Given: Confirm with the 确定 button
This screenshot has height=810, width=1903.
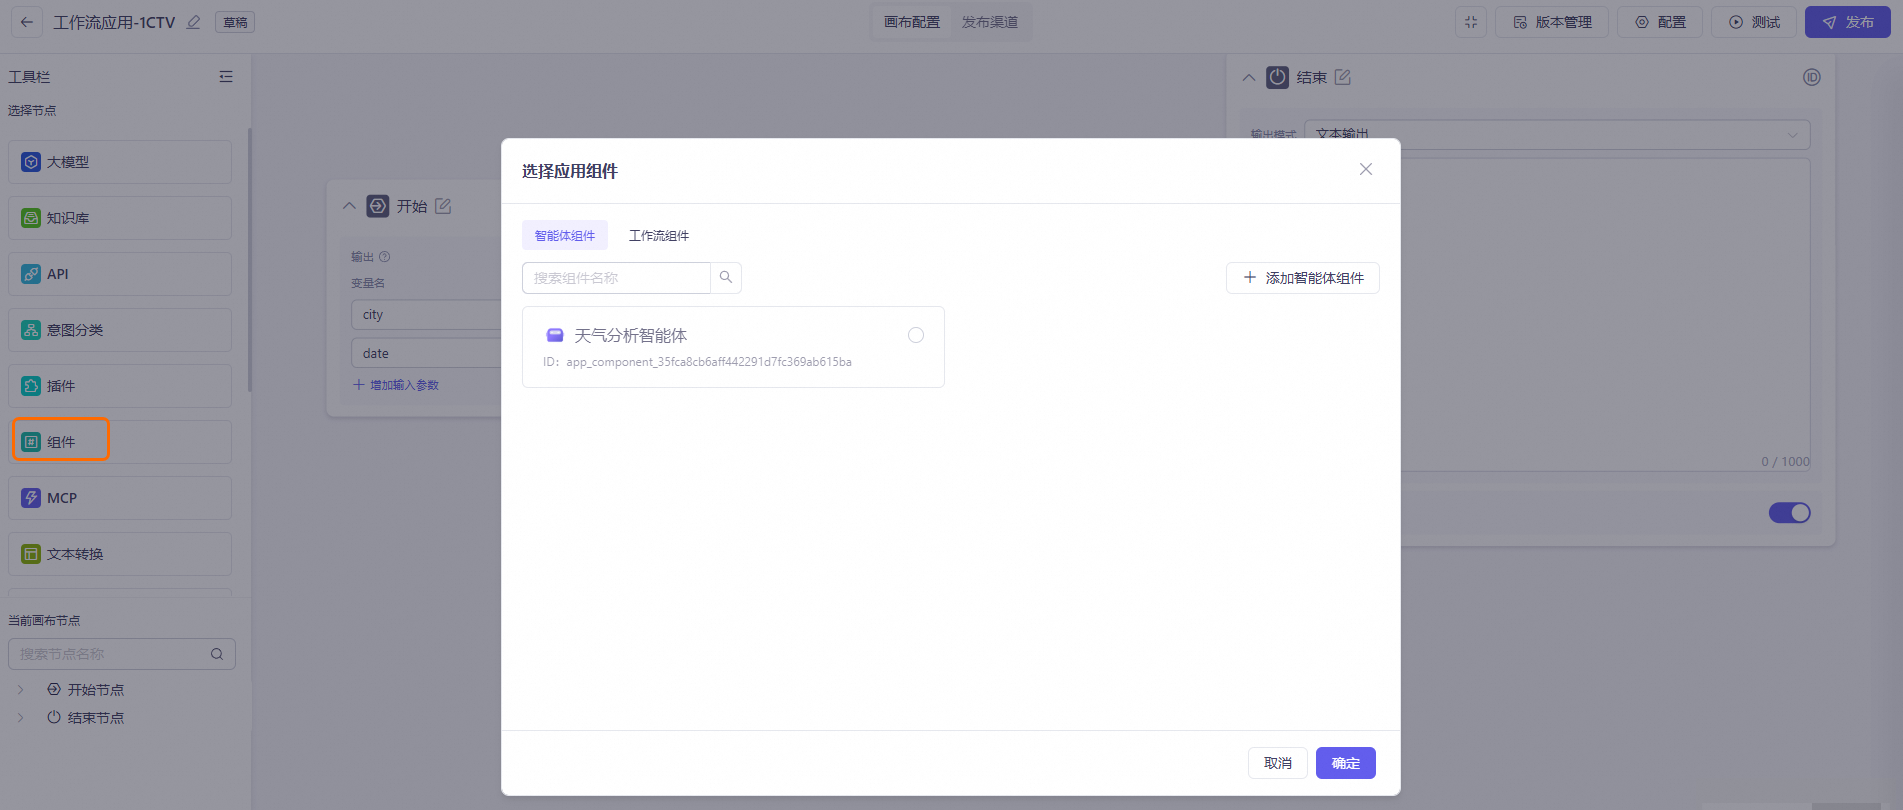Looking at the screenshot, I should (x=1346, y=763).
